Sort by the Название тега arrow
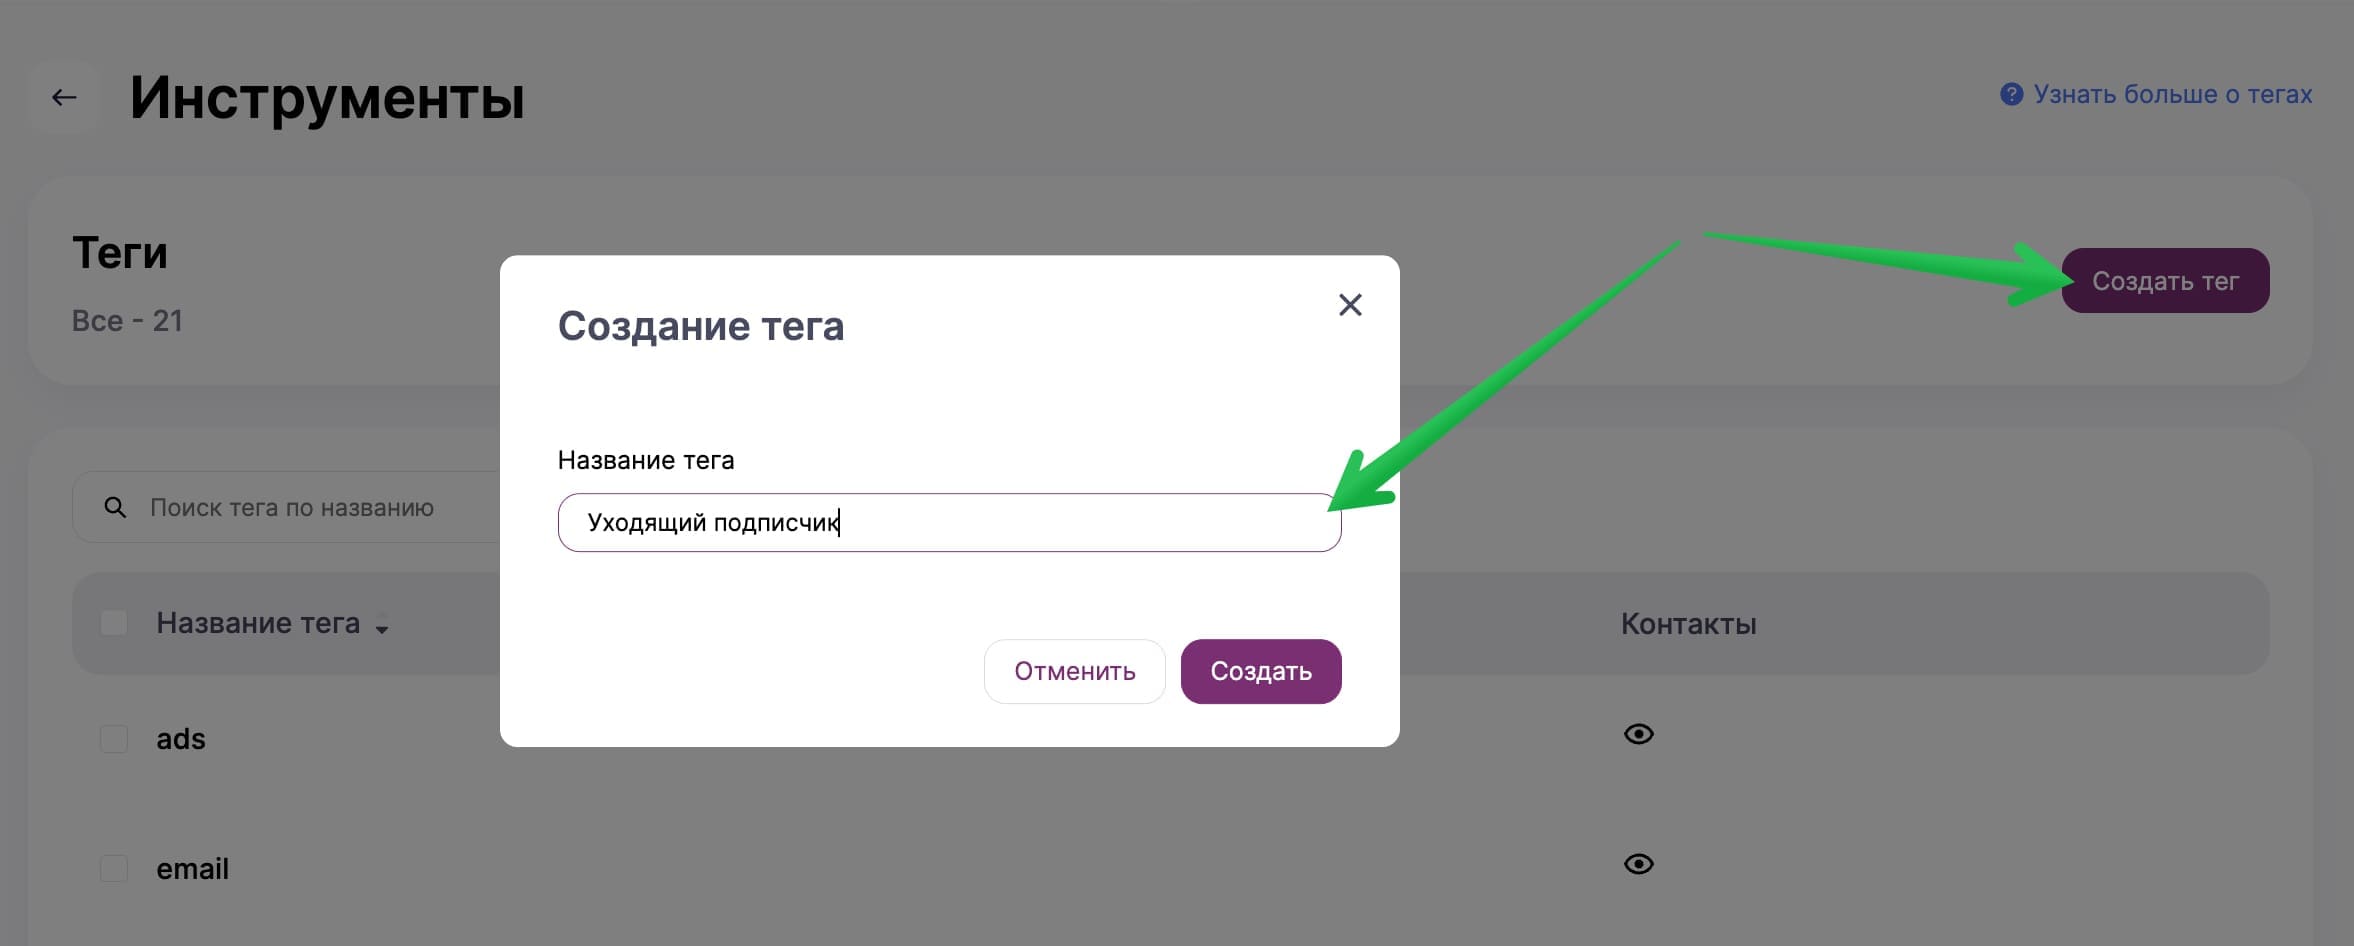Viewport: 2354px width, 946px height. [382, 629]
